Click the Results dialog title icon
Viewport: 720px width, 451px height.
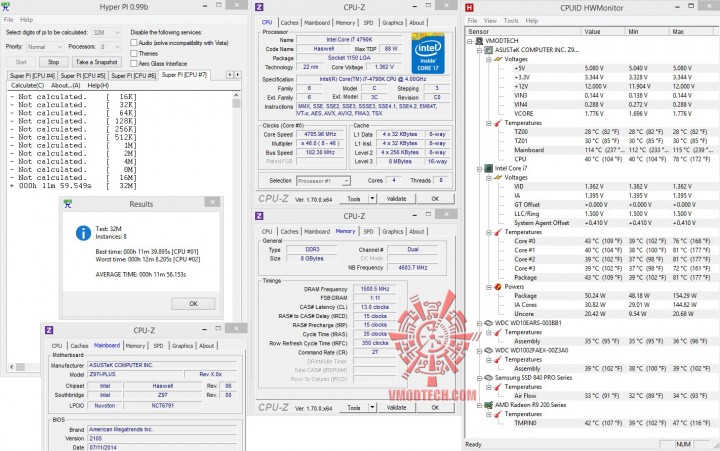click(x=68, y=204)
